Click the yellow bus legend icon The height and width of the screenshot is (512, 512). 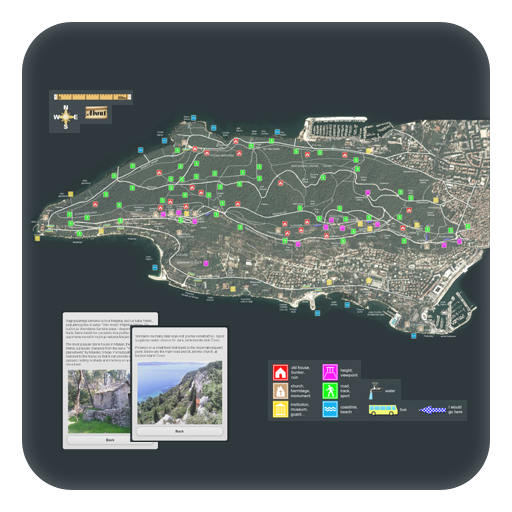click(x=383, y=410)
